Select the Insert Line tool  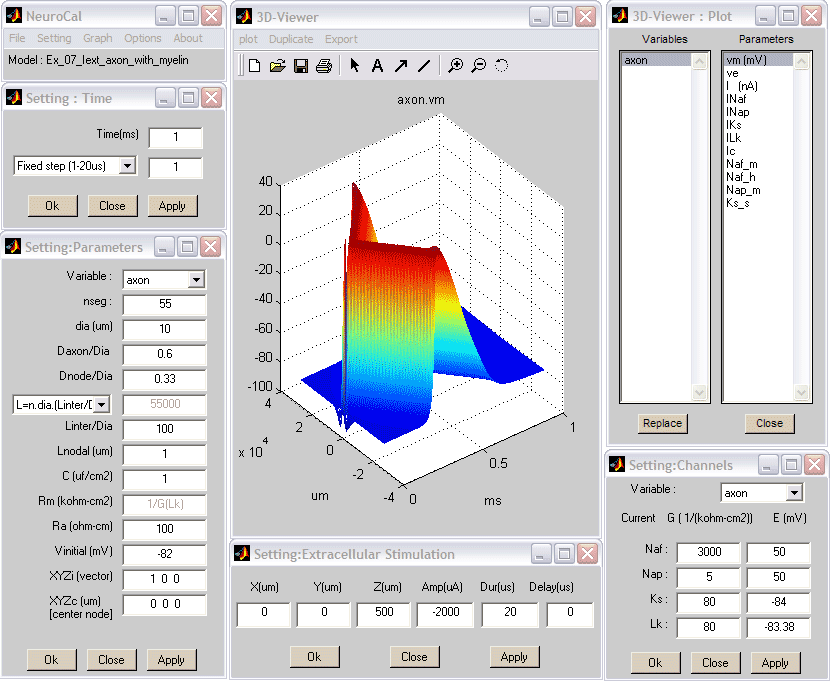click(x=423, y=65)
